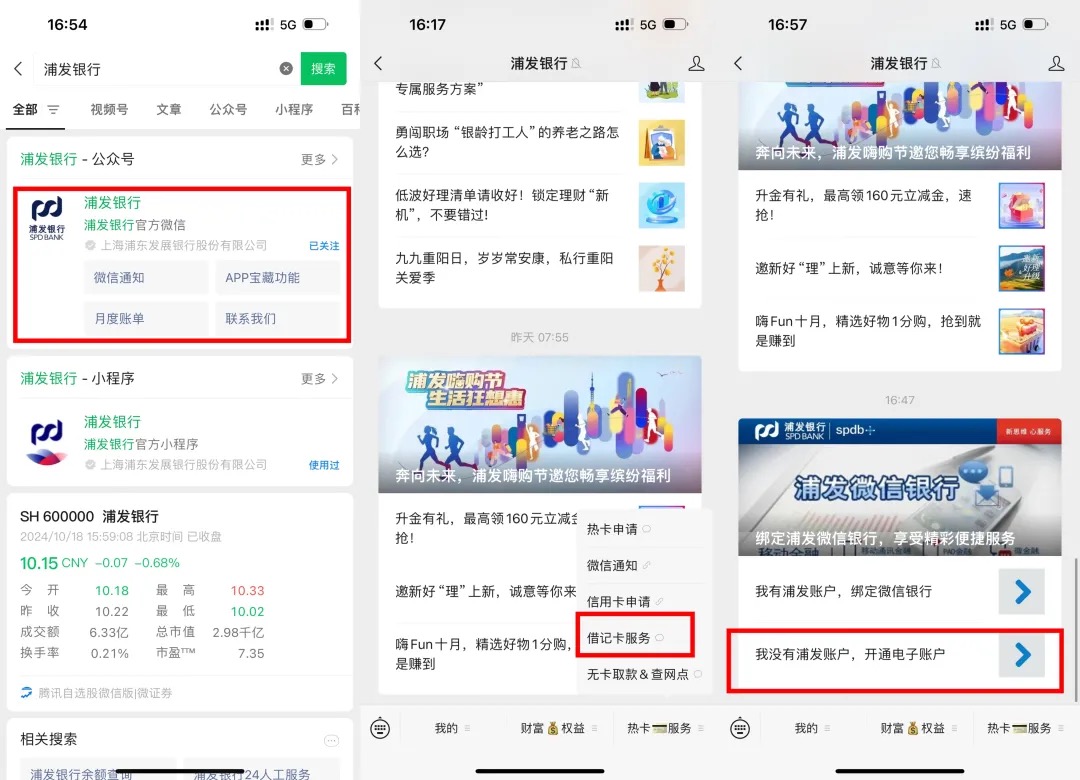Screen dimensions: 1080x780
Task: Open 财富权益 menu in middle chat
Action: 559,728
